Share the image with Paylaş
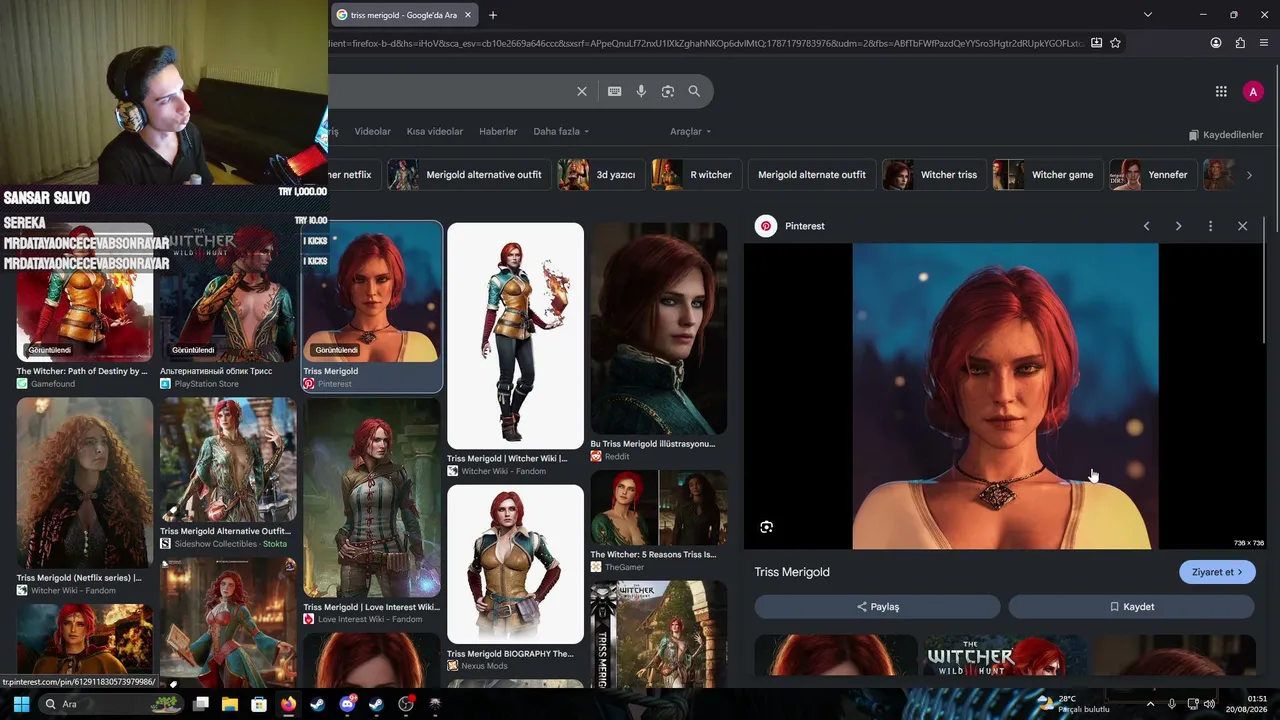This screenshot has height=720, width=1280. [x=877, y=607]
